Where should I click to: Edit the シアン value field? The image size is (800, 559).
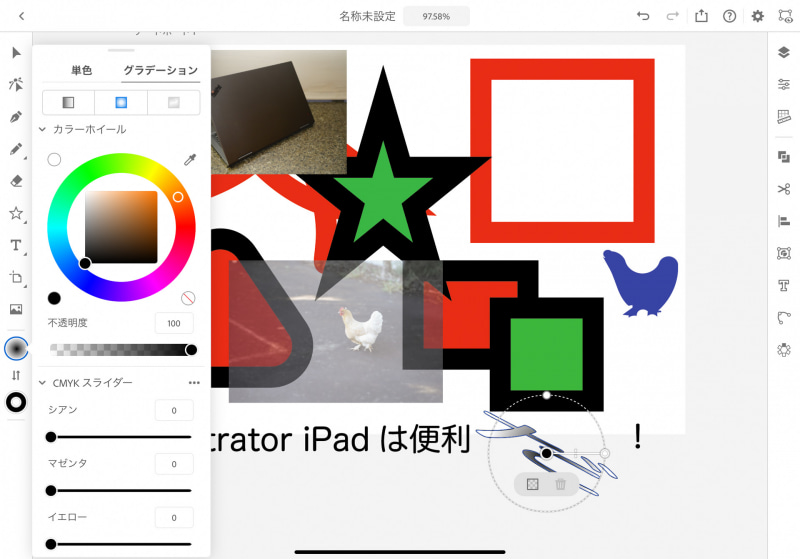[174, 410]
